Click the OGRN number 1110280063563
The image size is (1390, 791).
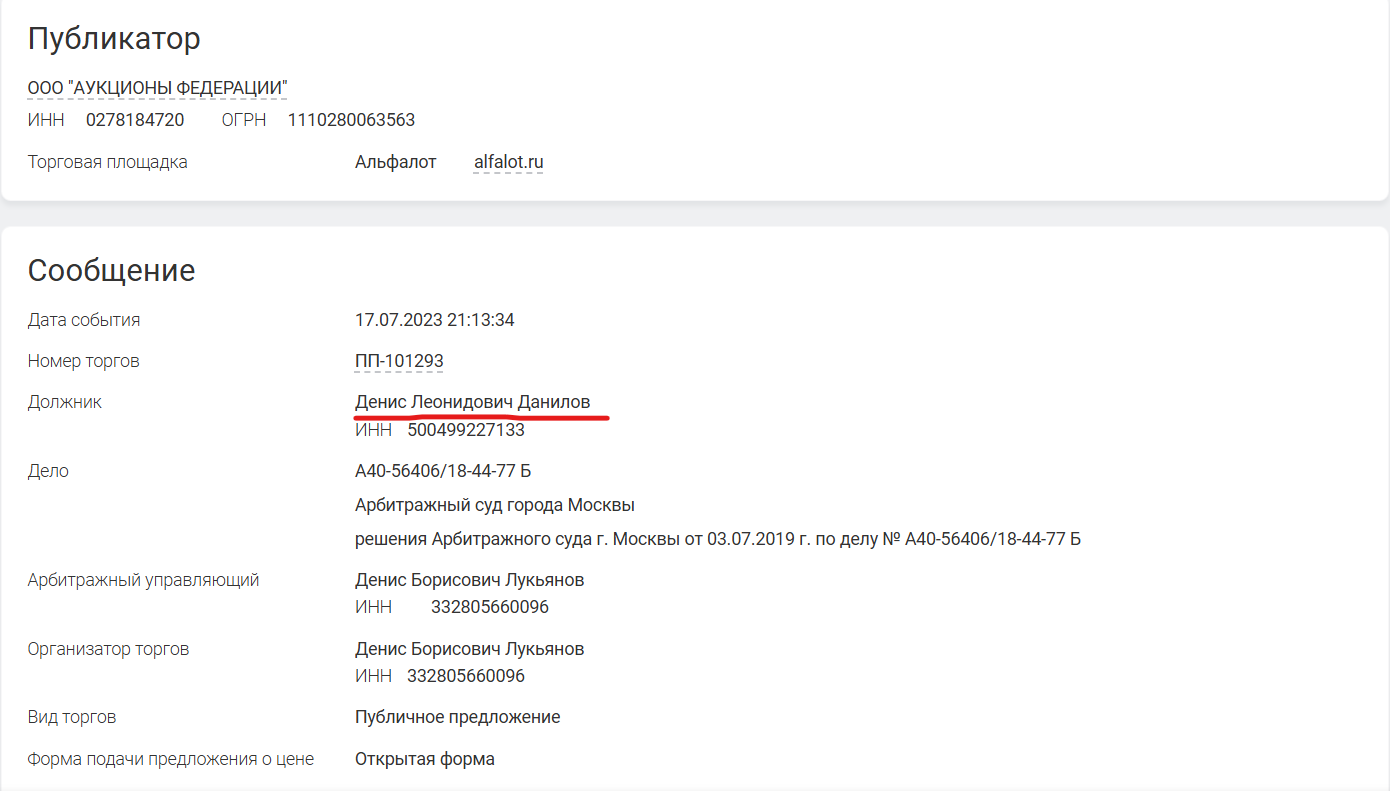click(351, 120)
